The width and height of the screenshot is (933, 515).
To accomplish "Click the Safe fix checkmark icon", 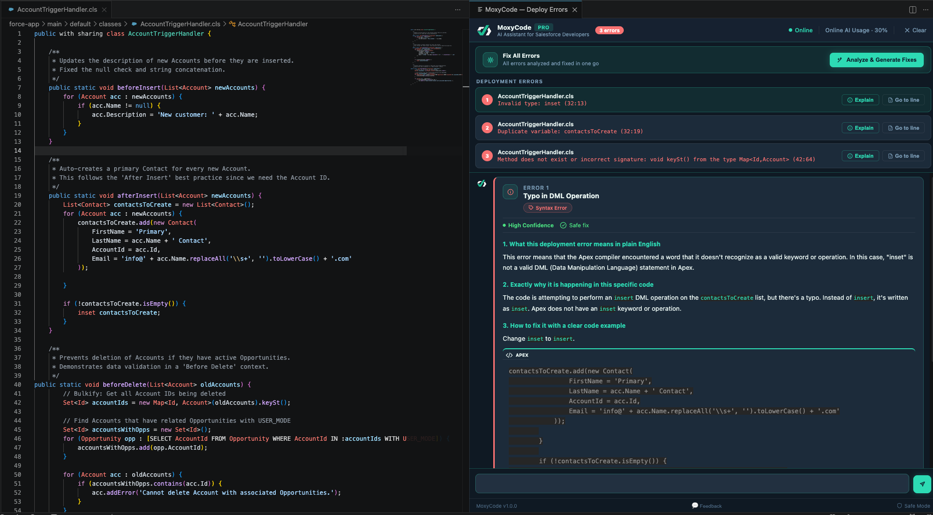I will click(563, 225).
